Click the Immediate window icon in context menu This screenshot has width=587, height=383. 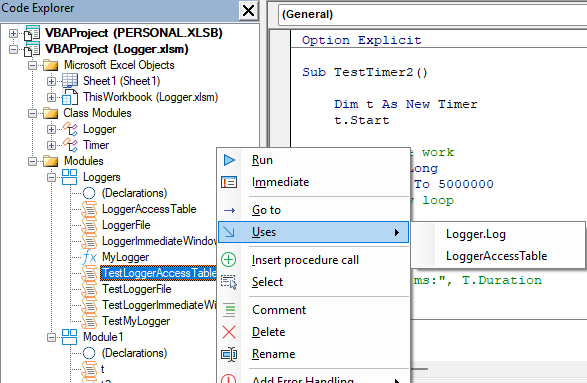[x=229, y=182]
